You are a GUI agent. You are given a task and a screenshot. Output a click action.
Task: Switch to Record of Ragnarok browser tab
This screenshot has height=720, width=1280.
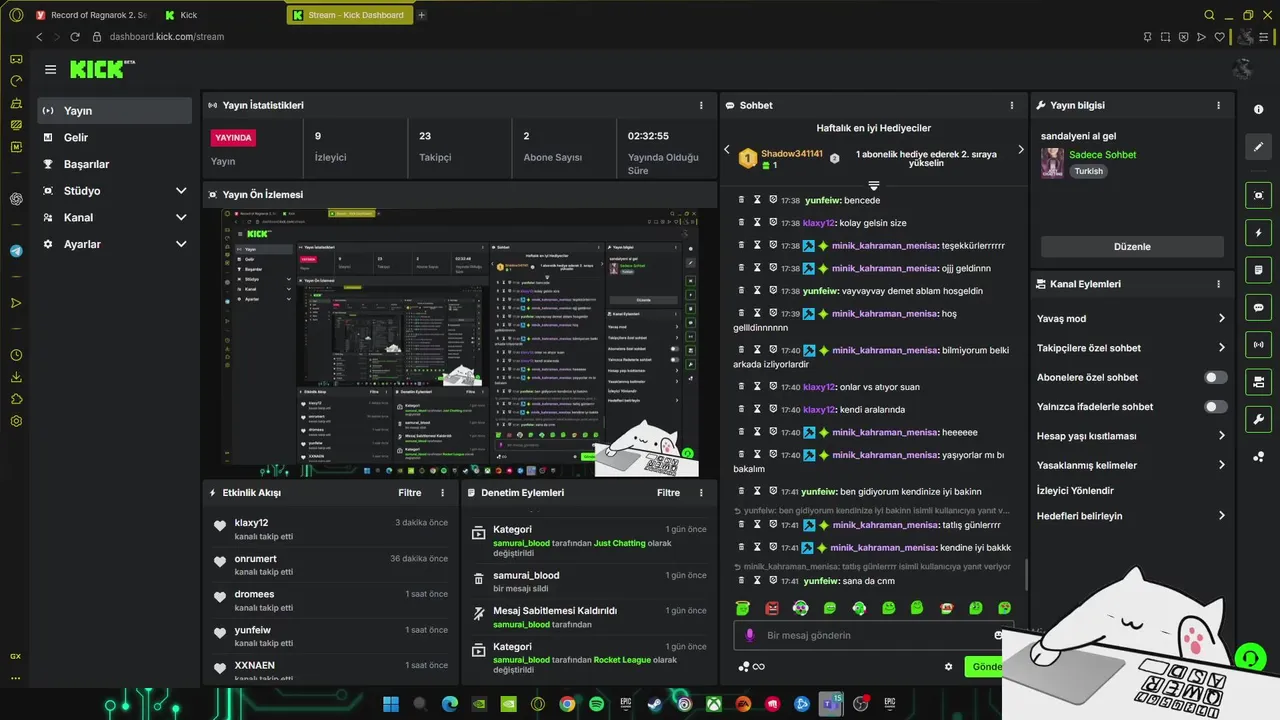[x=91, y=15]
